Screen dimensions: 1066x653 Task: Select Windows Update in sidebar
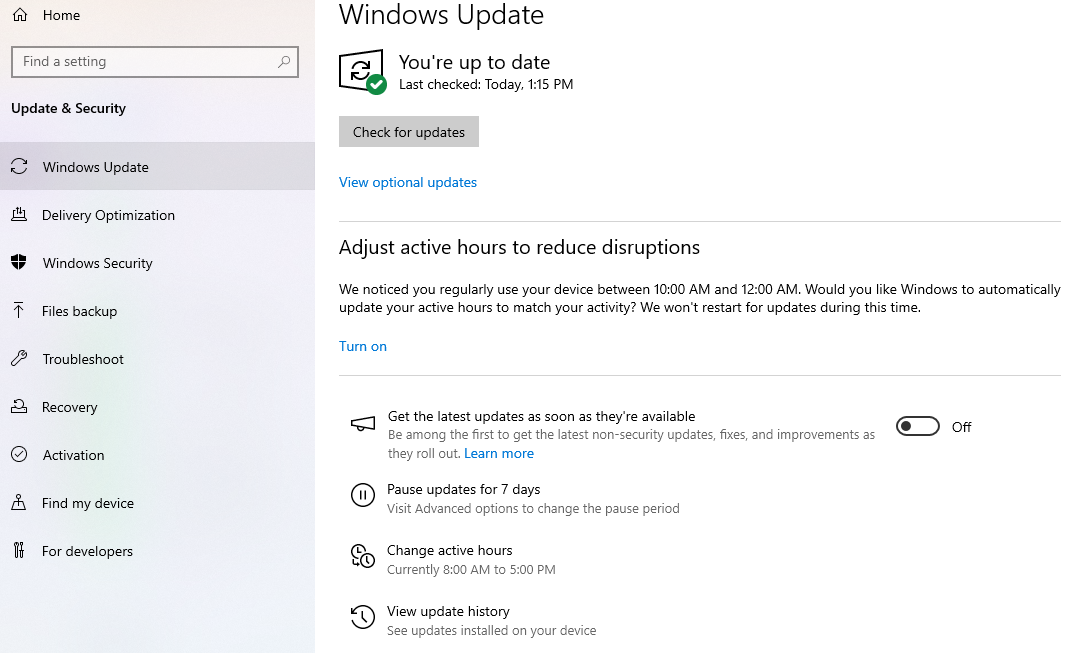click(157, 166)
